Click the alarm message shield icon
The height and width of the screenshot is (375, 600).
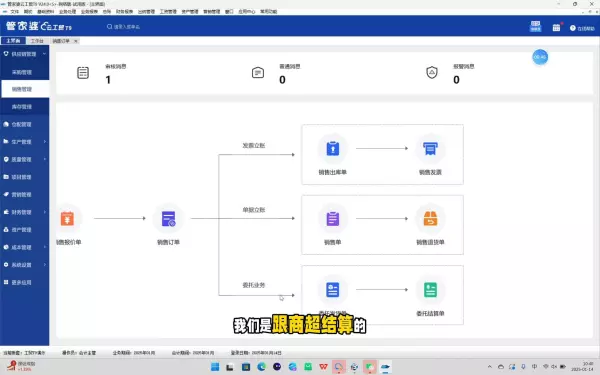(432, 73)
